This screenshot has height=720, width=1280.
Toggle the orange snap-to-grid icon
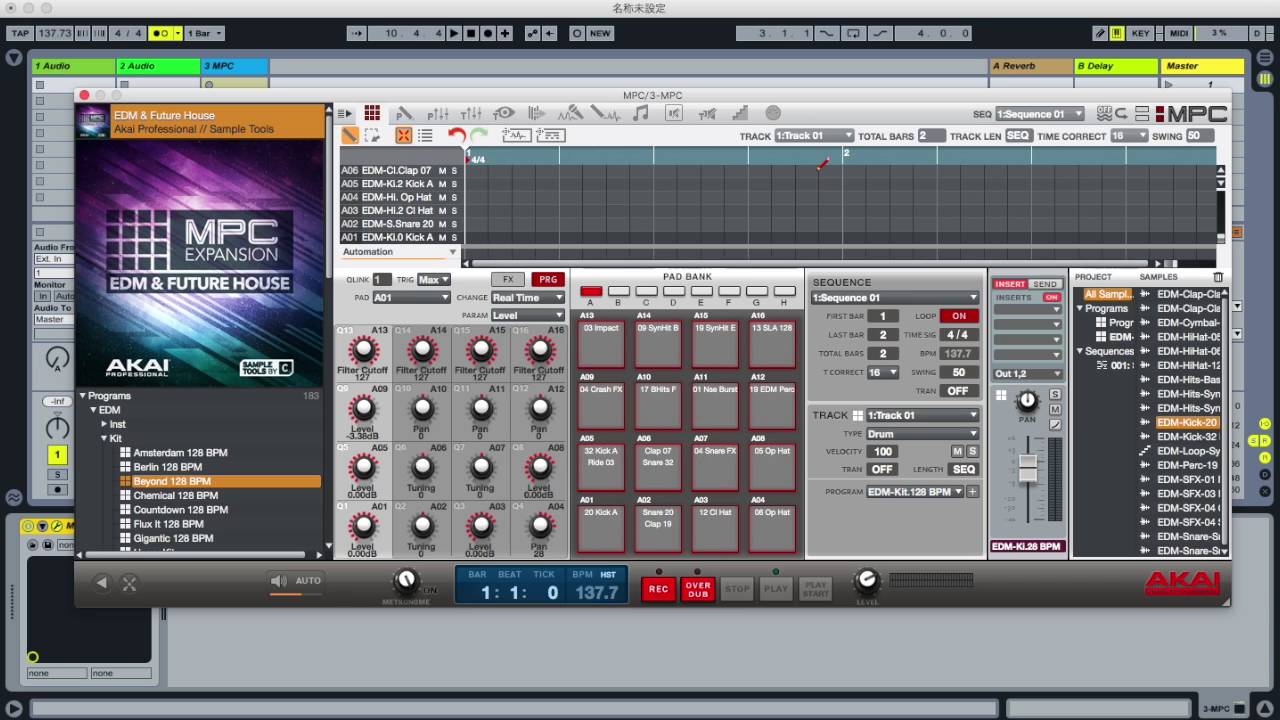404,135
